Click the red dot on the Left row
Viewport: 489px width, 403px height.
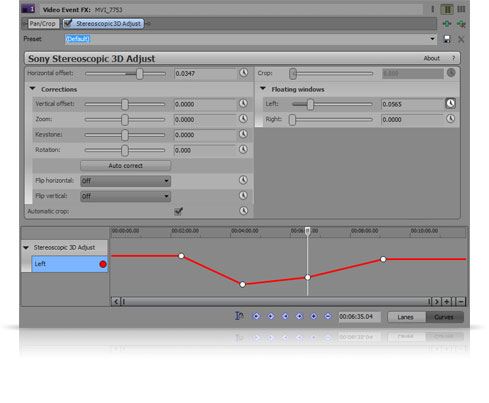[x=103, y=264]
